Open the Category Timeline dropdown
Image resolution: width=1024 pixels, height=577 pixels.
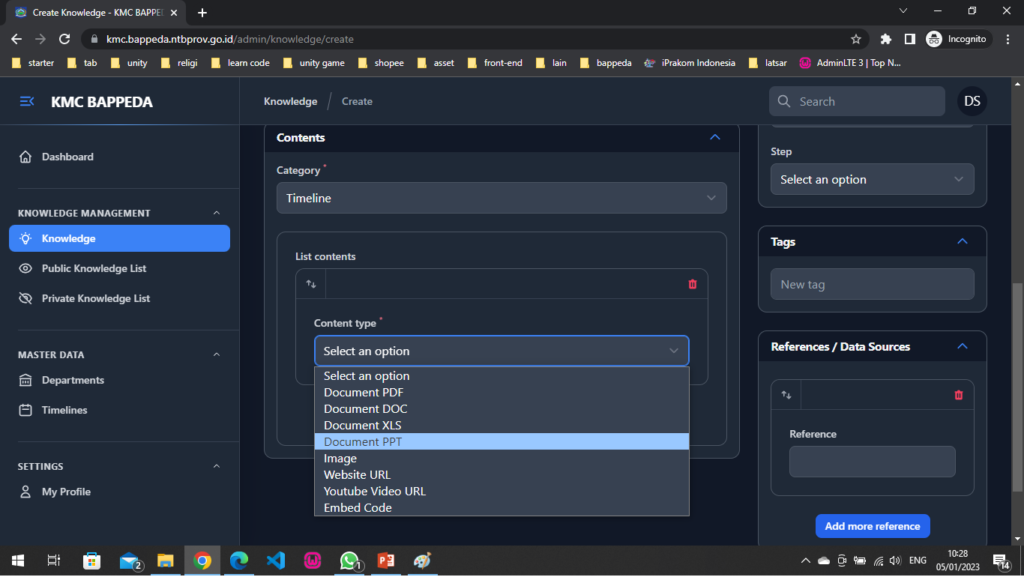[x=501, y=198]
